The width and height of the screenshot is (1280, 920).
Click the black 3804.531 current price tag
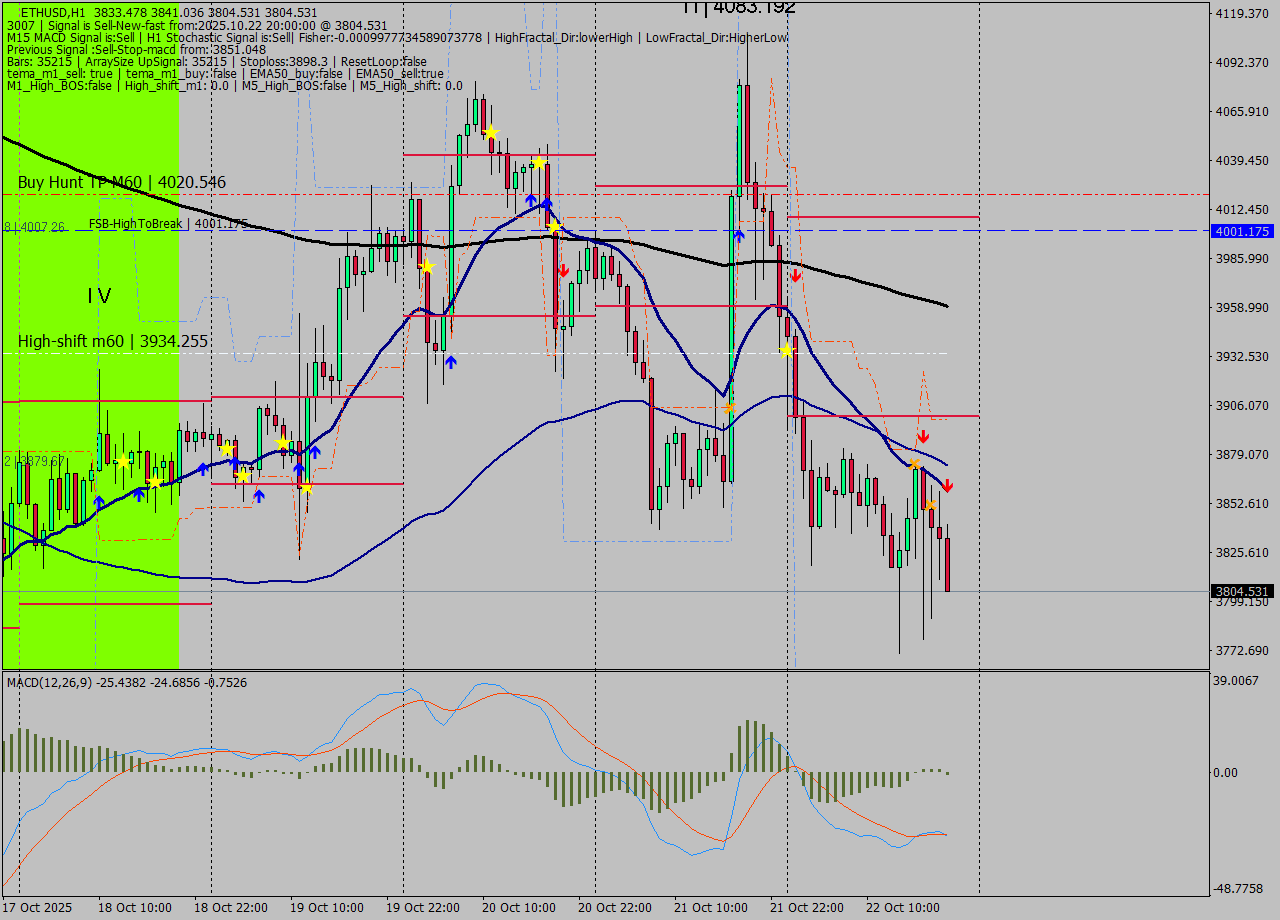tap(1241, 591)
